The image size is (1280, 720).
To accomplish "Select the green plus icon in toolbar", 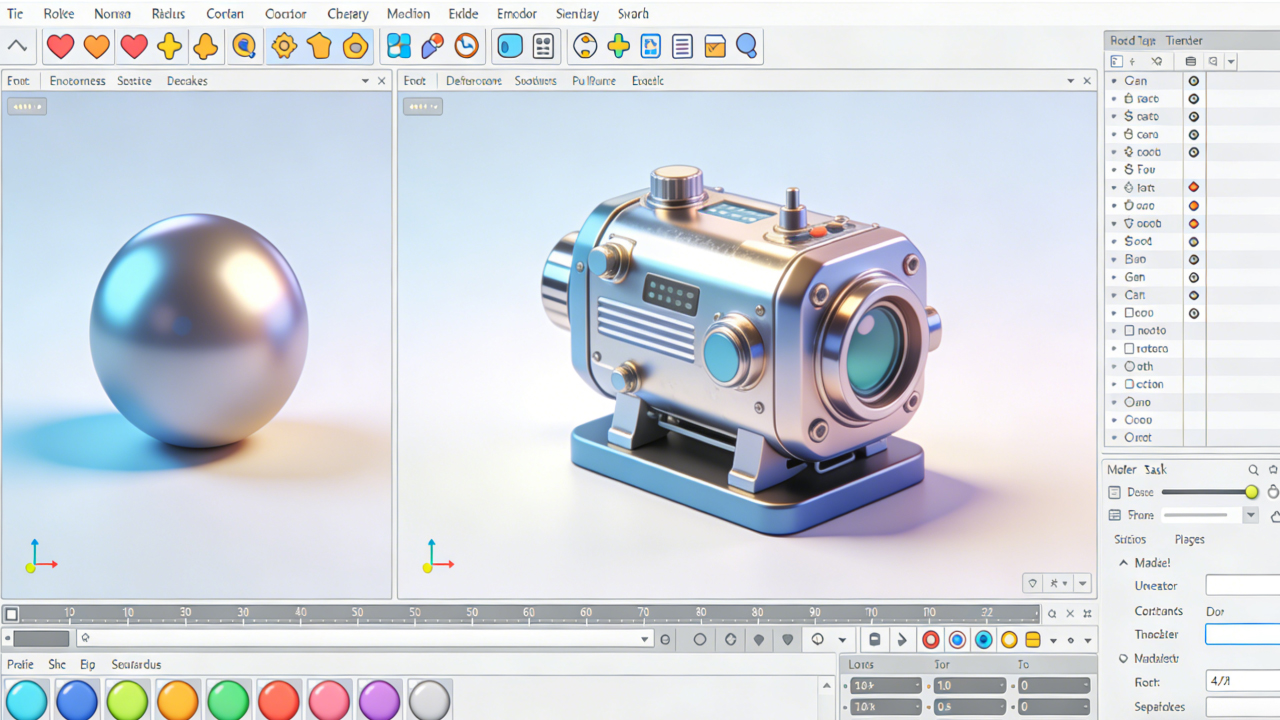I will click(618, 46).
